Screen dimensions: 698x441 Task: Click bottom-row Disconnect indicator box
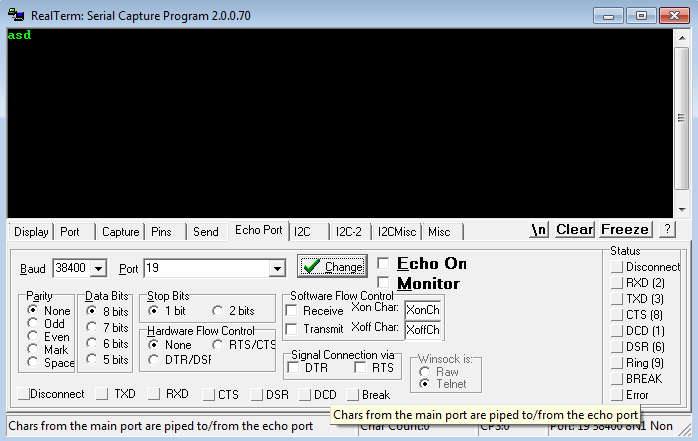[x=23, y=394]
